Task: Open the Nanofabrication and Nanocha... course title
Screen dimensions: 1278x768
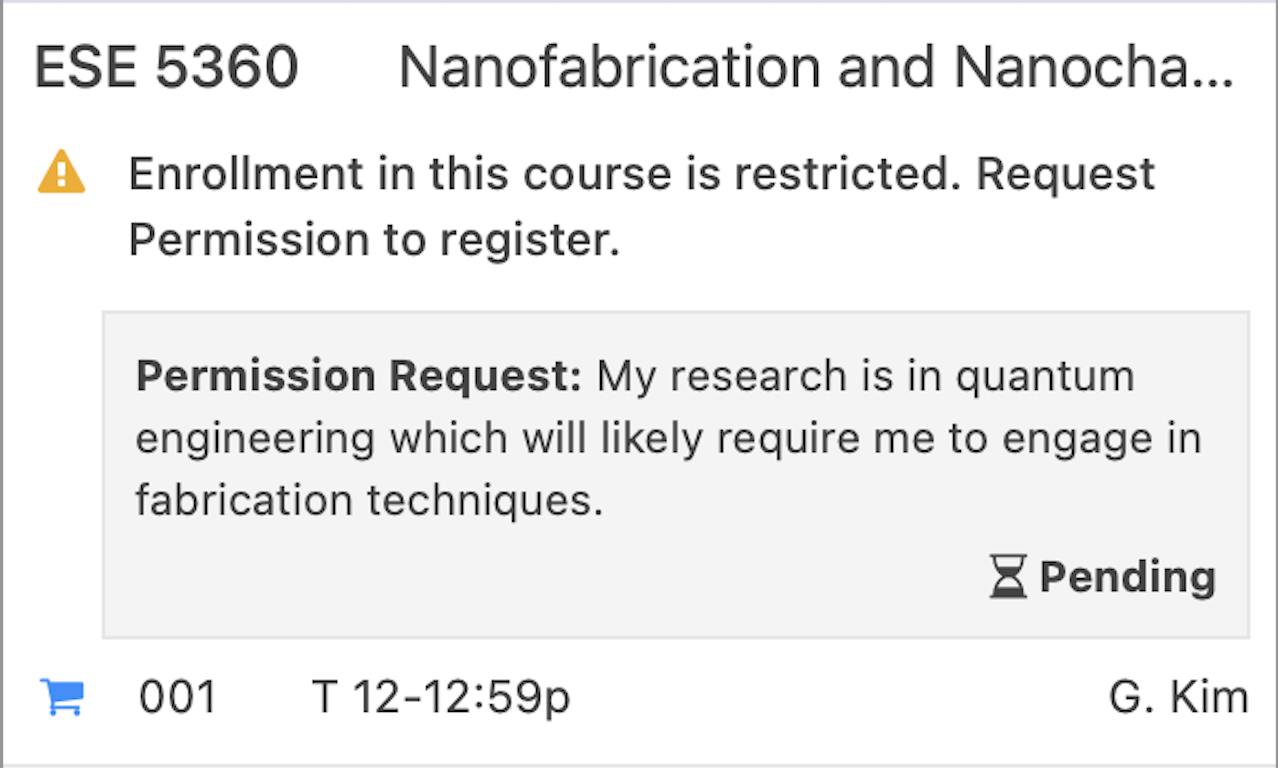Action: click(816, 68)
